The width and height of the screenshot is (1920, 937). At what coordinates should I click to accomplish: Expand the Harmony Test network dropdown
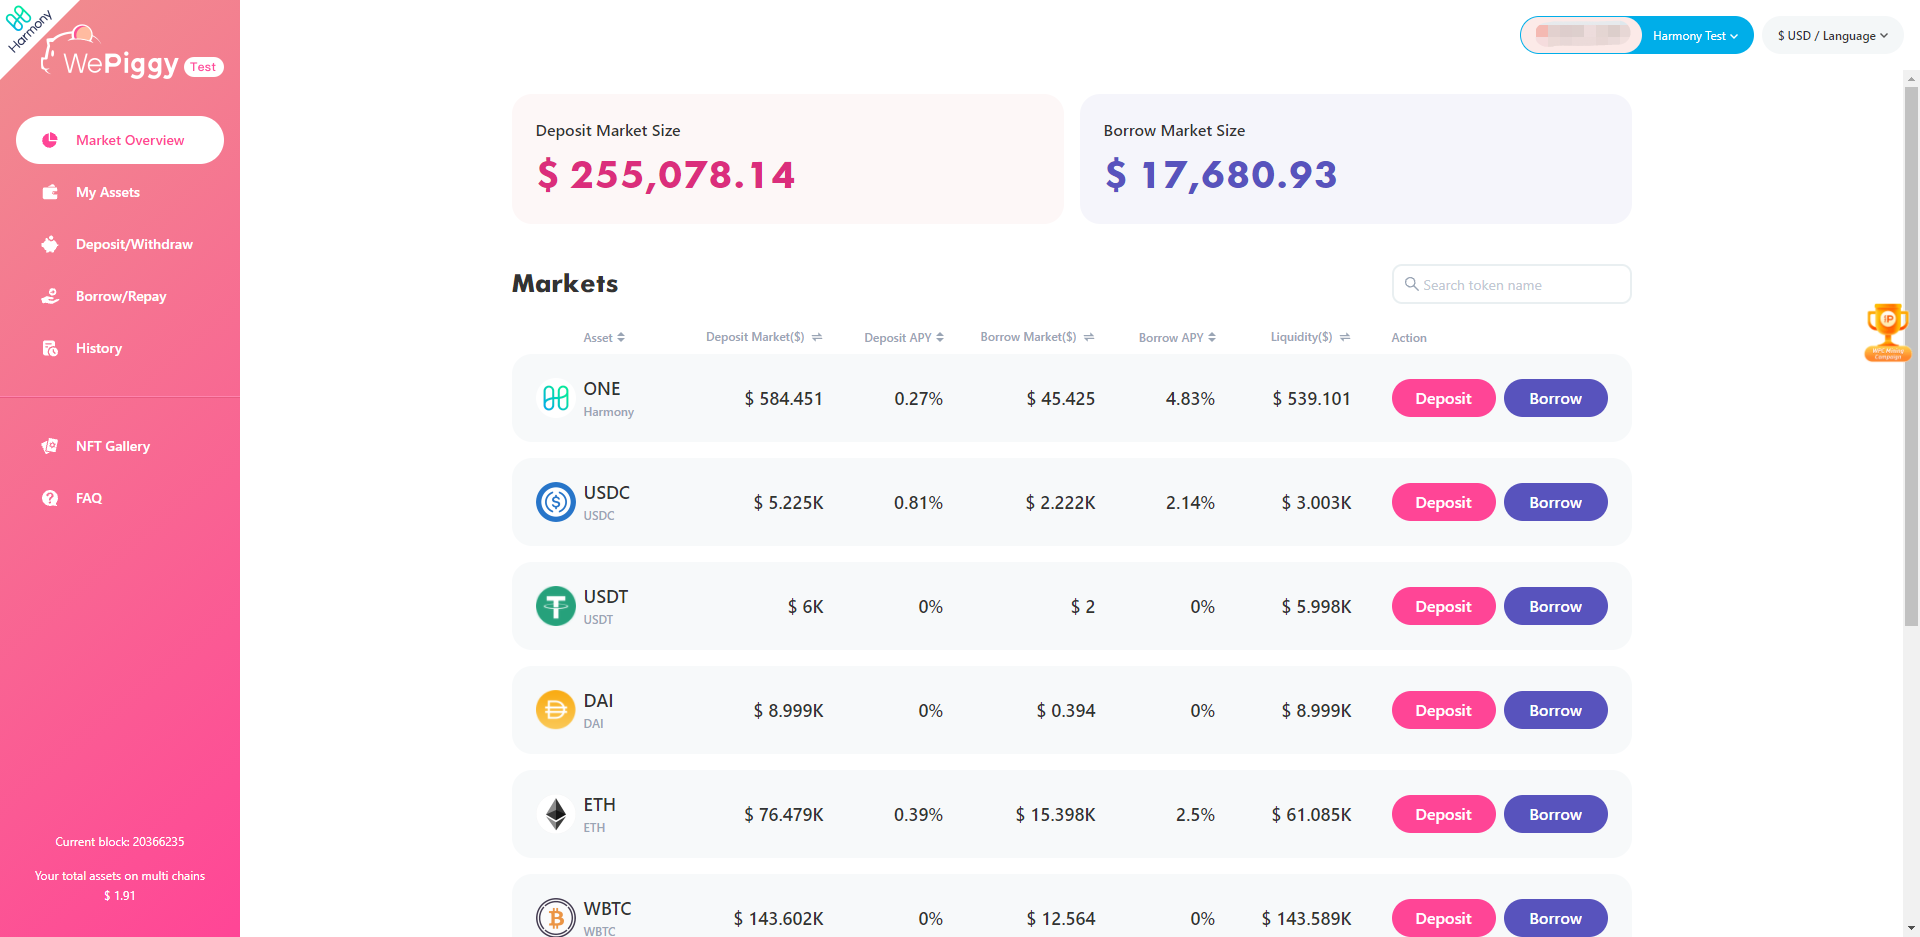click(x=1695, y=36)
